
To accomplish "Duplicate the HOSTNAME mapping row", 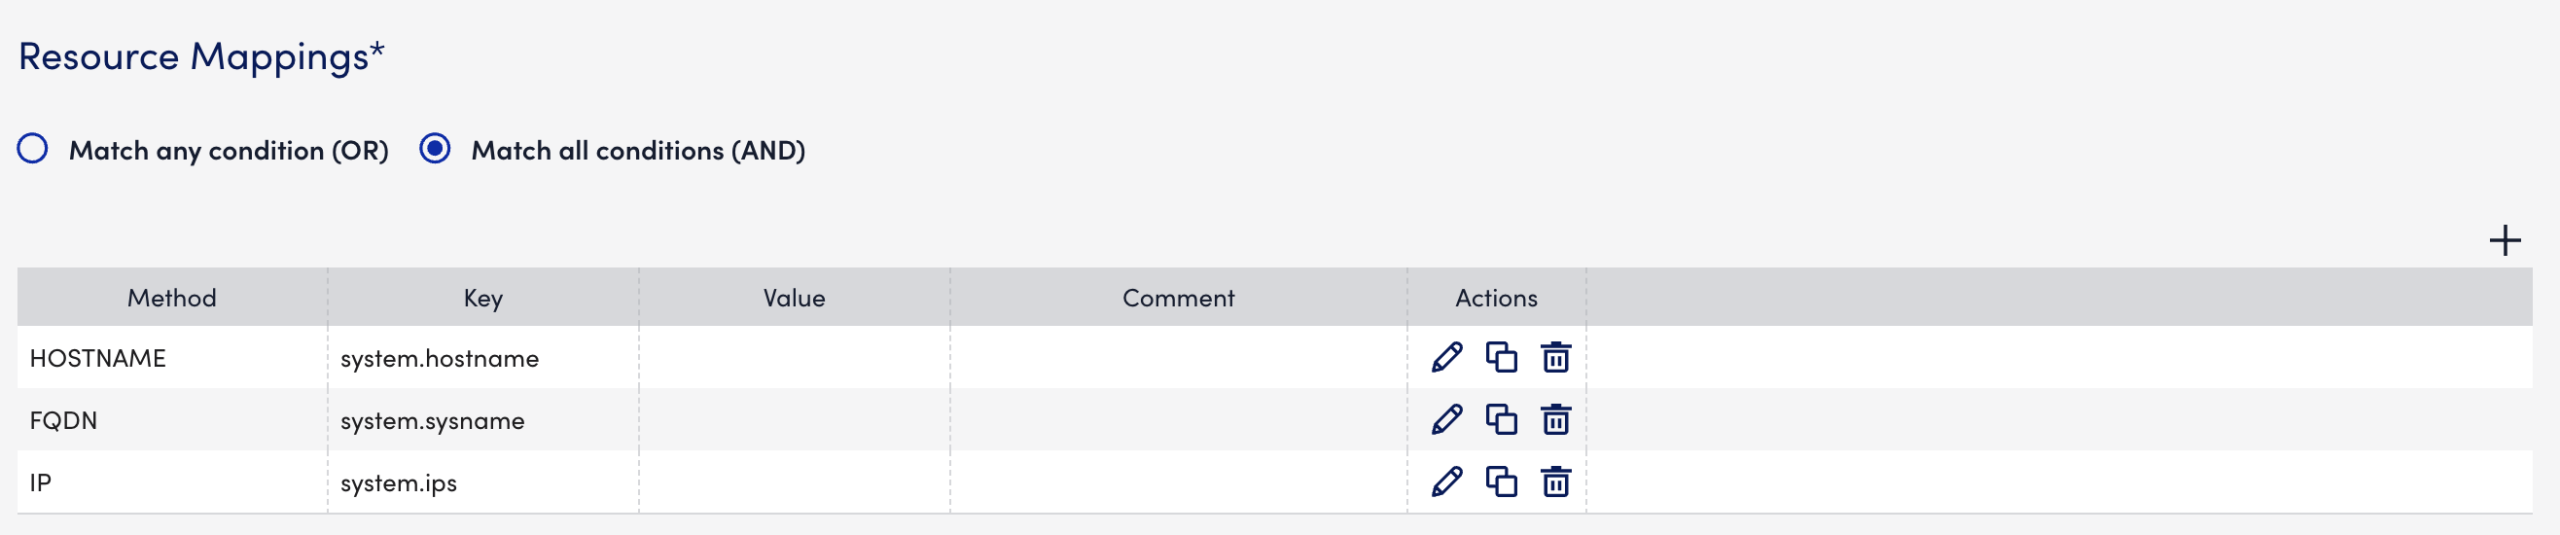I will pyautogui.click(x=1501, y=357).
